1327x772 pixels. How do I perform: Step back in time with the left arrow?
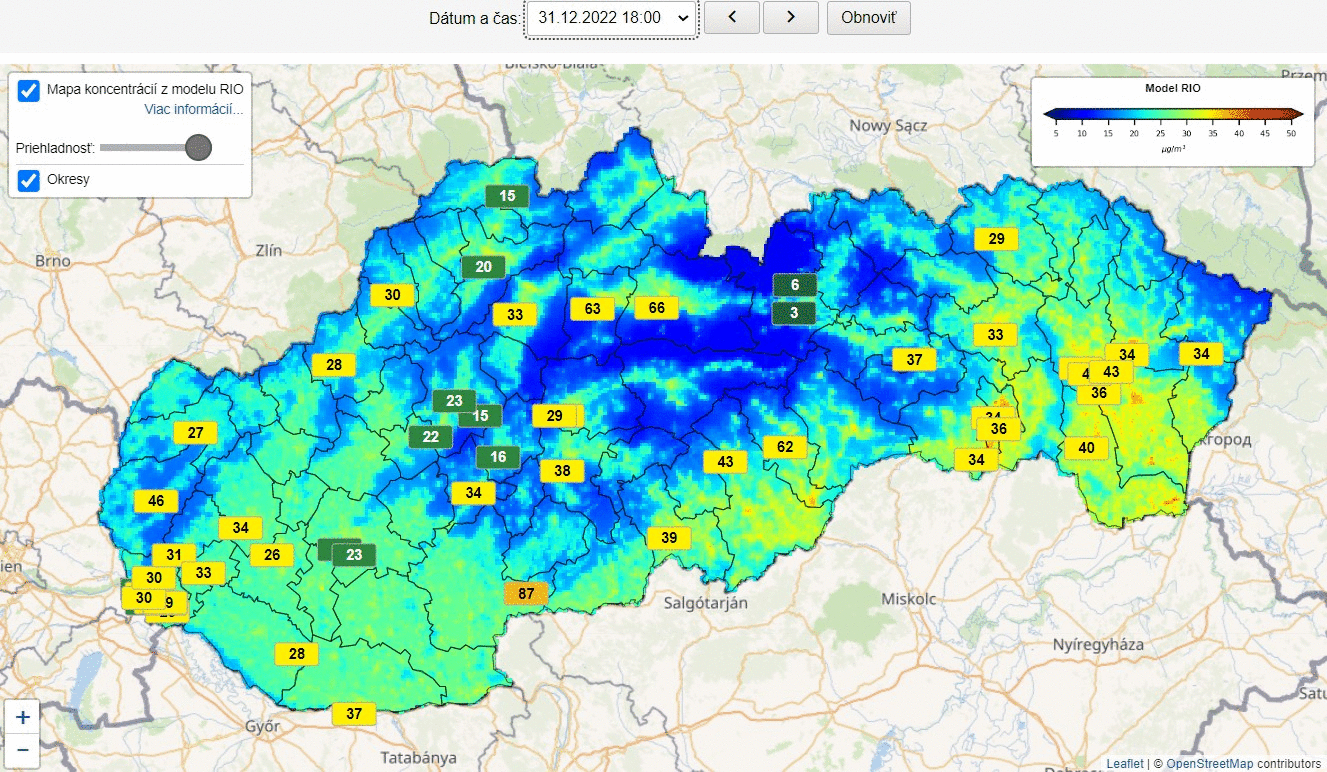click(x=731, y=17)
